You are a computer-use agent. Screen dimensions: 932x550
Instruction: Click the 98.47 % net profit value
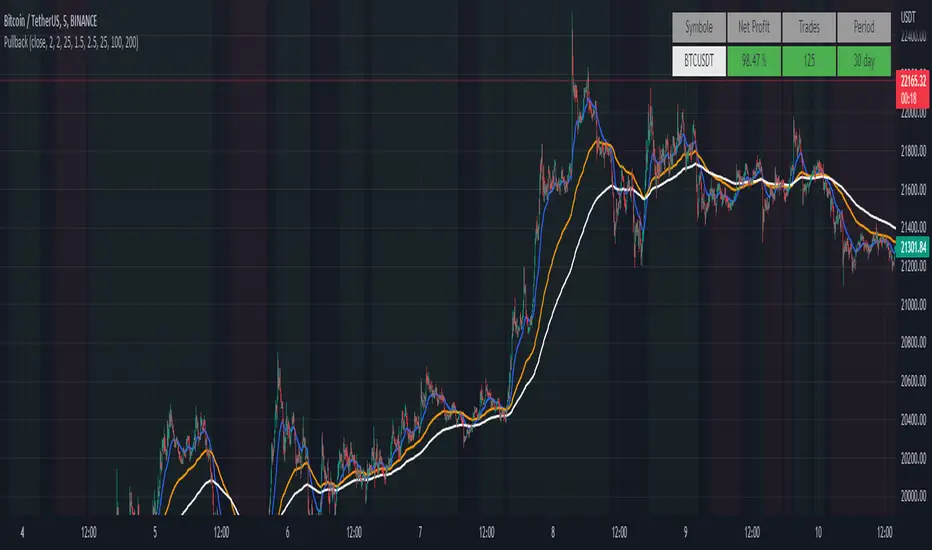click(x=754, y=61)
